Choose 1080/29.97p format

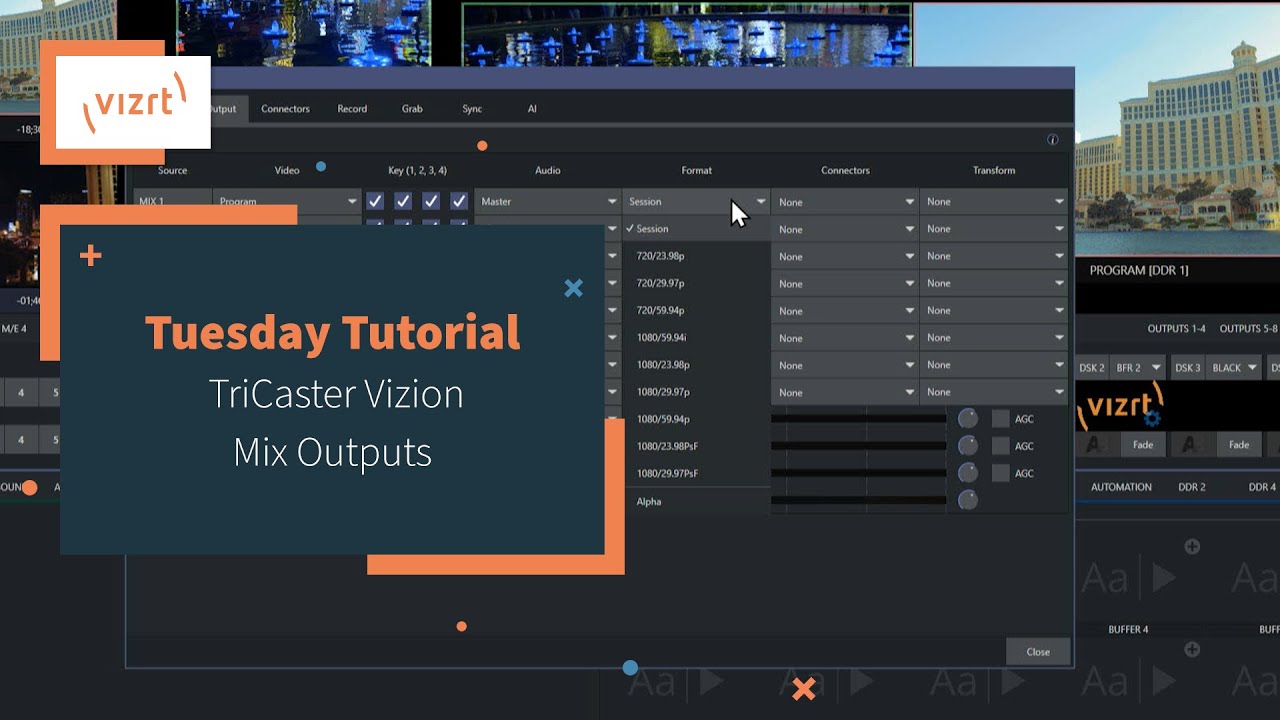[696, 392]
